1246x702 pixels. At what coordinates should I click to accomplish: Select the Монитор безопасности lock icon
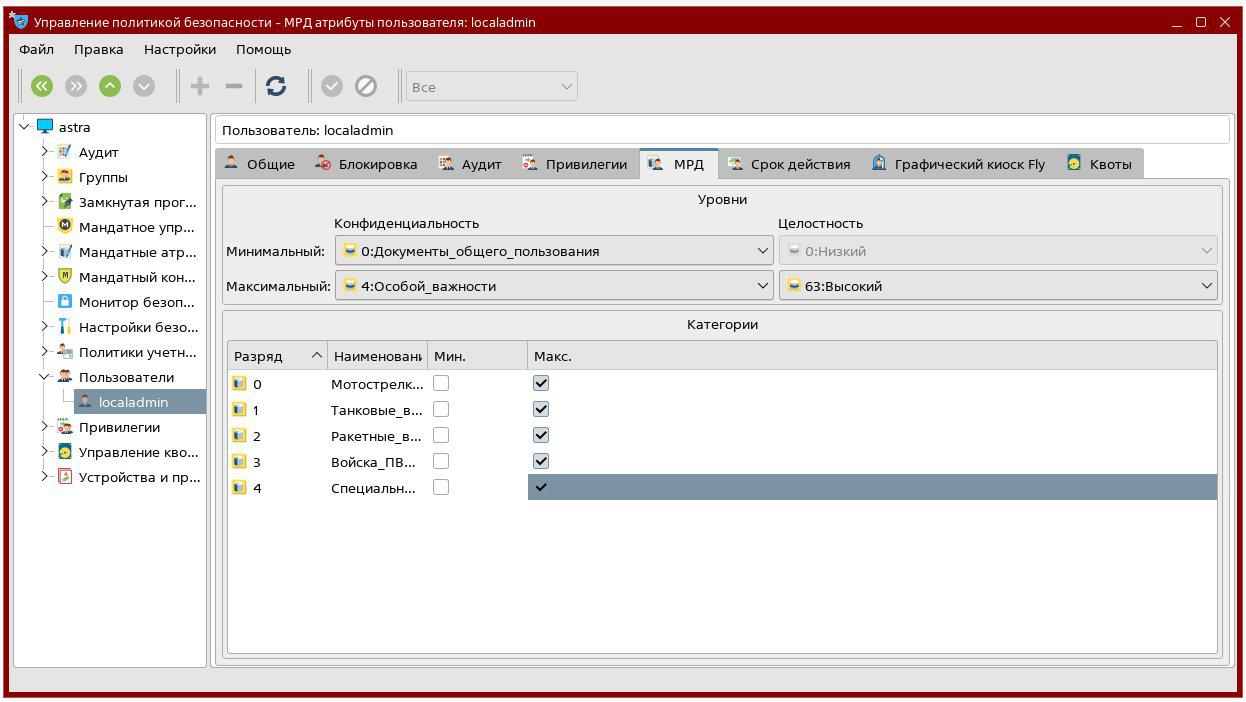[x=65, y=302]
